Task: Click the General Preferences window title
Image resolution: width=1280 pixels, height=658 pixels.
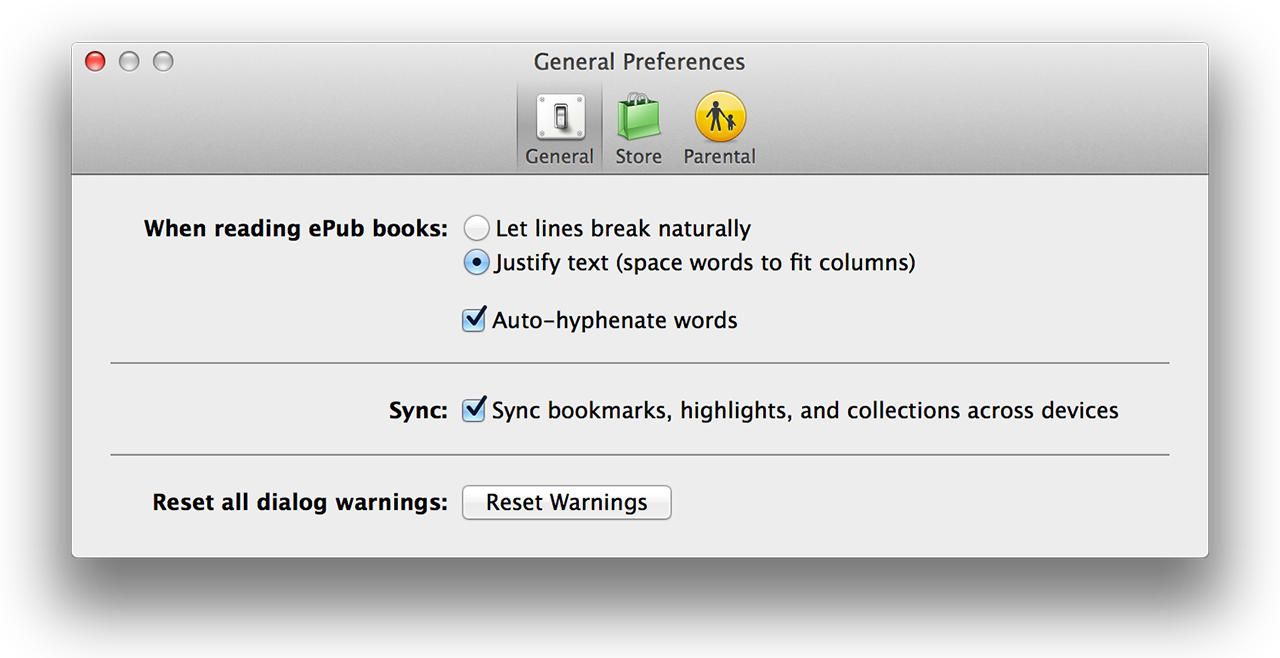Action: [x=640, y=62]
